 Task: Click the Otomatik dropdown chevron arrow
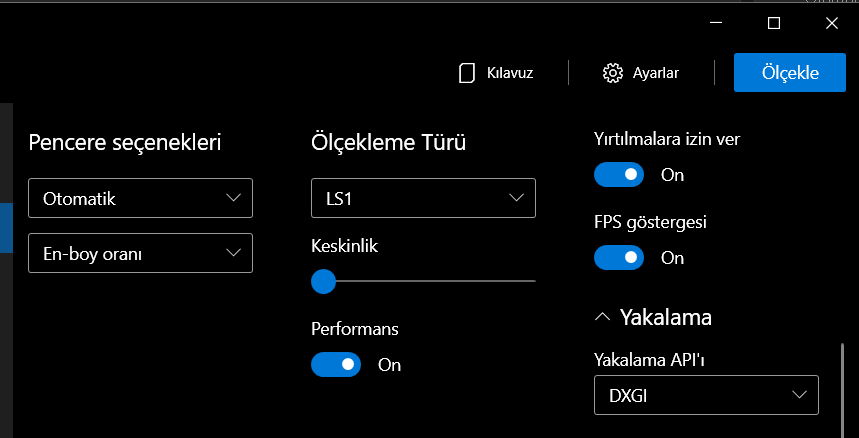click(234, 198)
